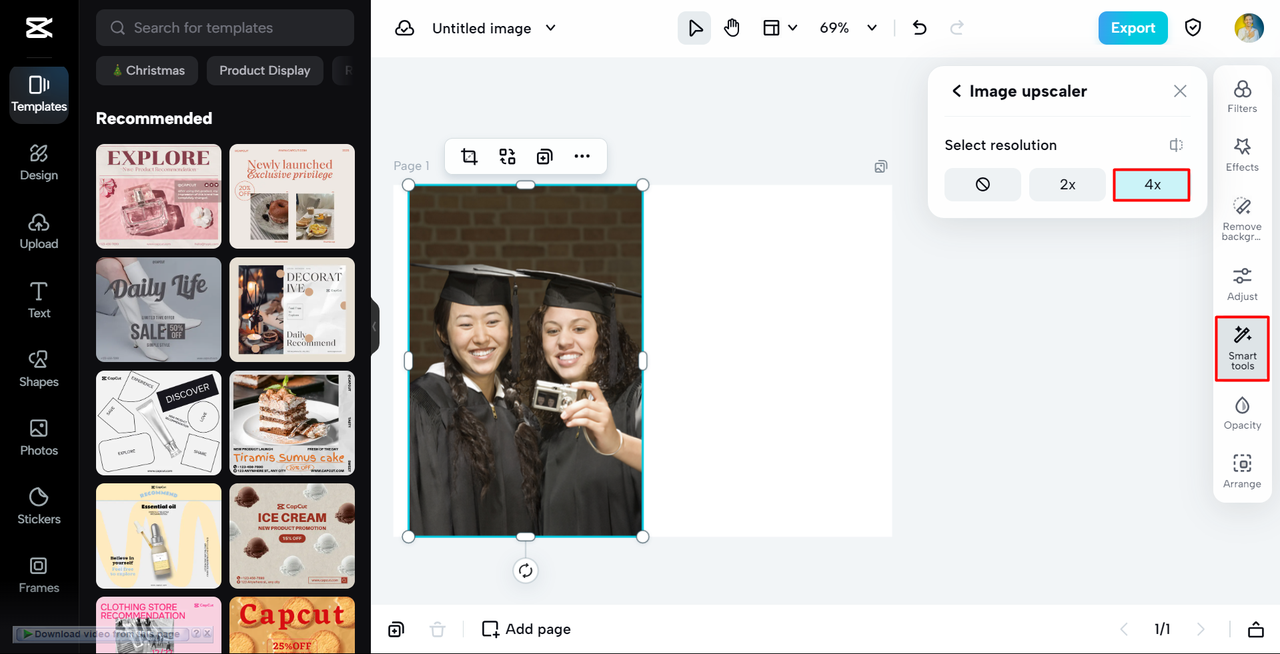1280x654 pixels.
Task: Click the replace image icon in floating toolbar
Action: [x=507, y=156]
